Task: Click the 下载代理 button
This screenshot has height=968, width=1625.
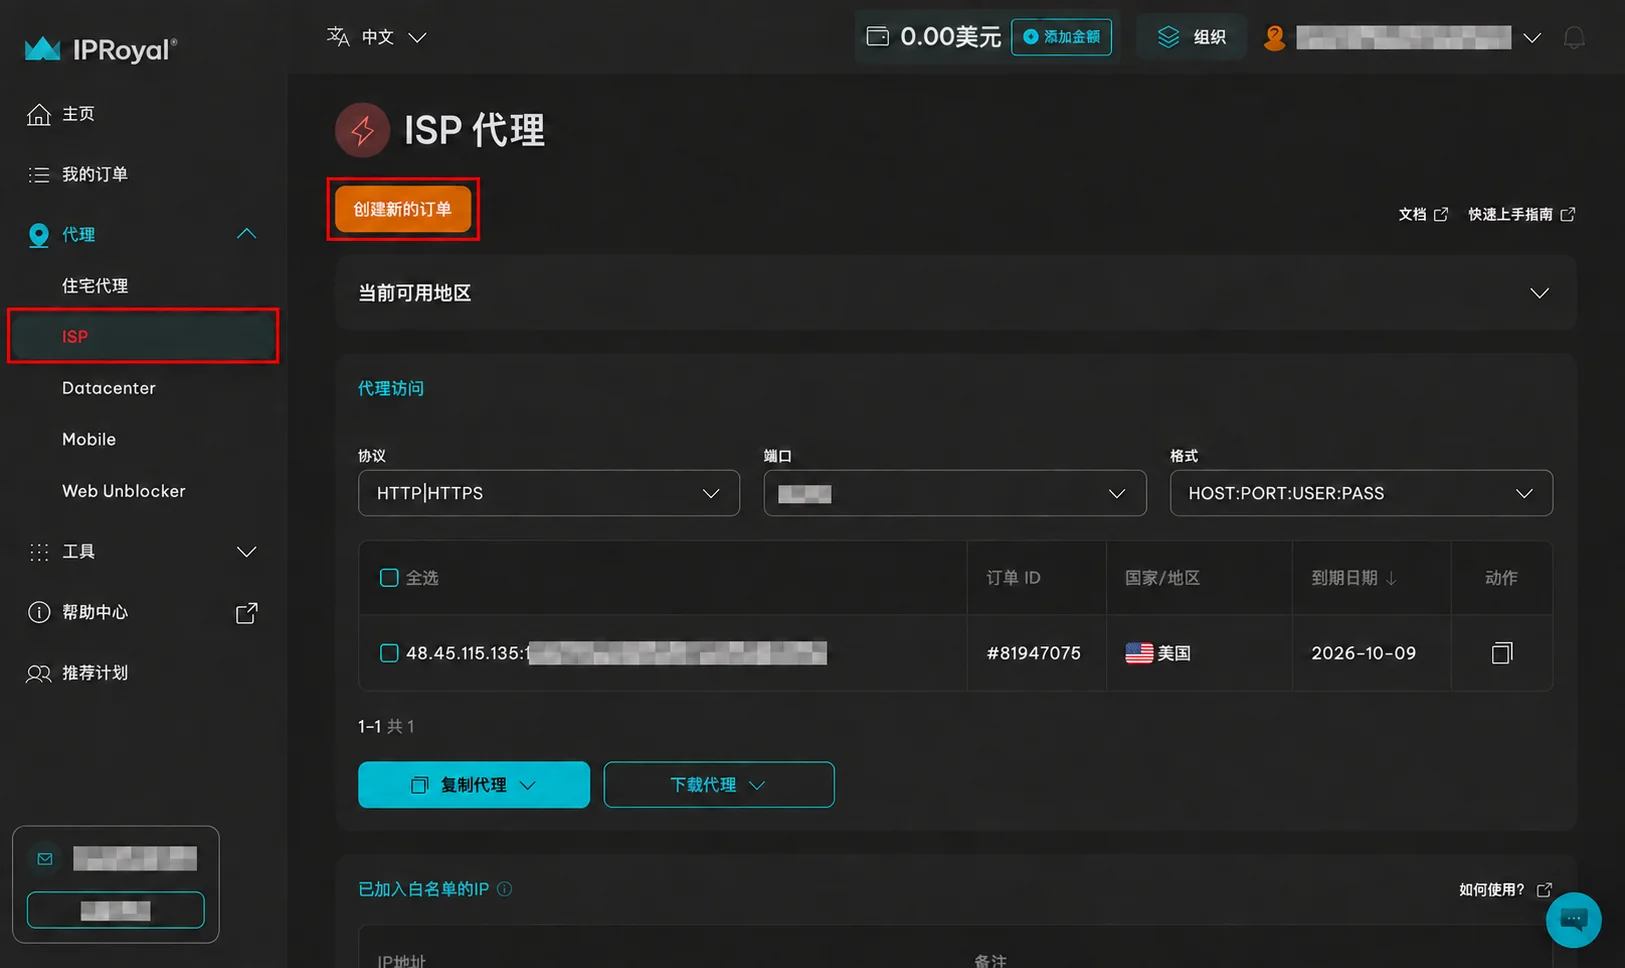Action: tap(719, 785)
